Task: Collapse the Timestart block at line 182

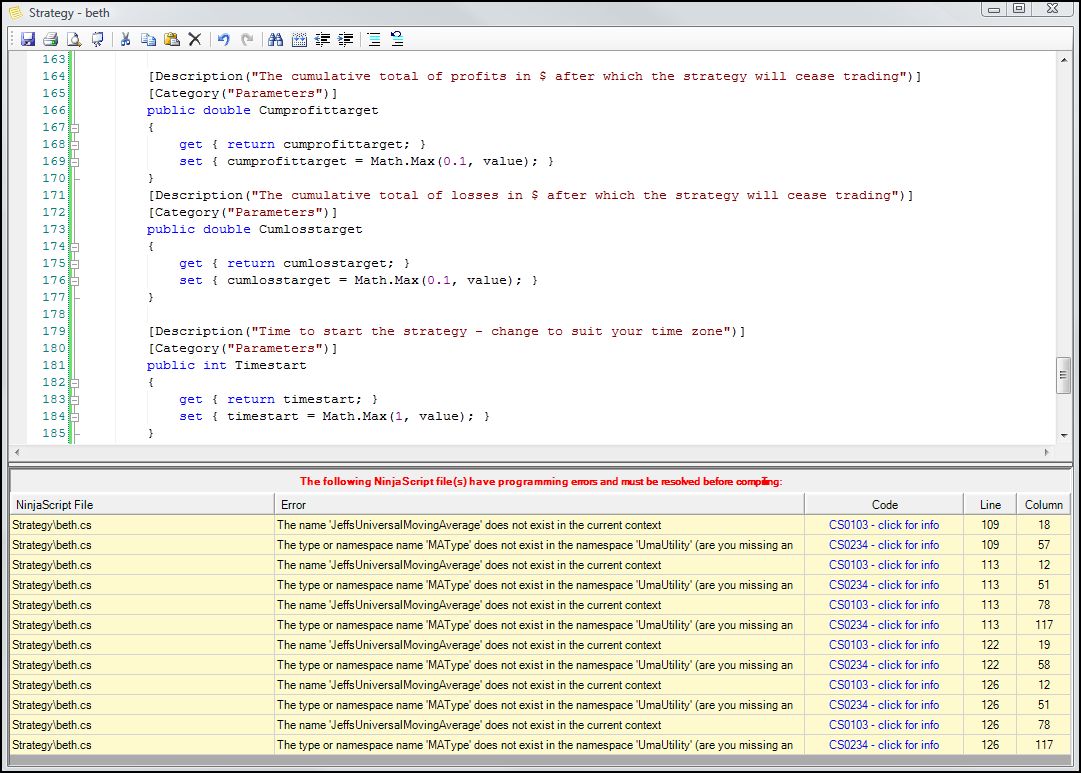Action: pos(74,383)
